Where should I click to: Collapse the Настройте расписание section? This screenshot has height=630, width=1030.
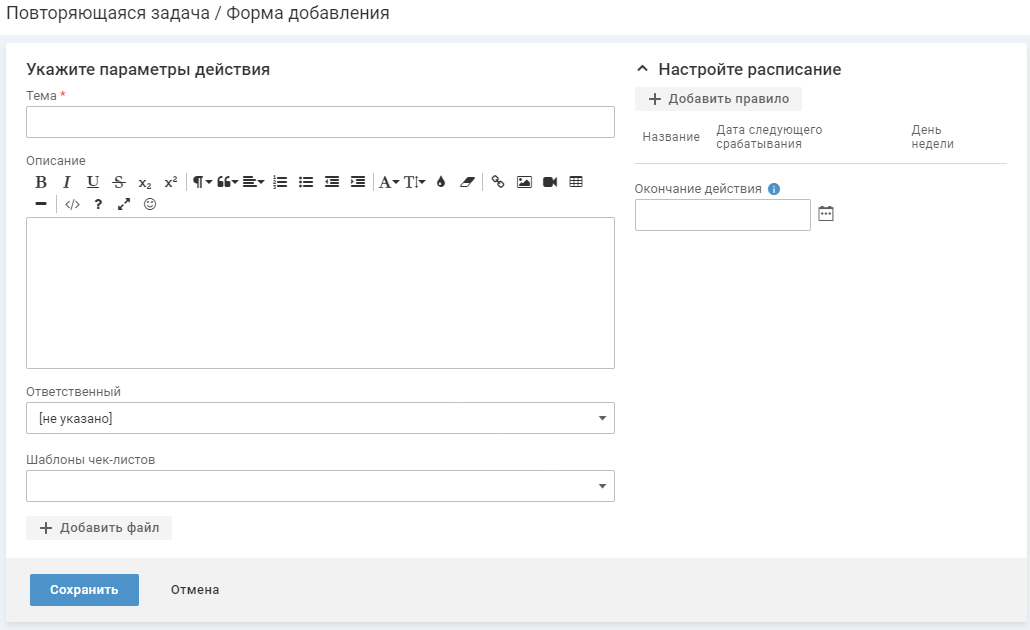click(x=643, y=70)
